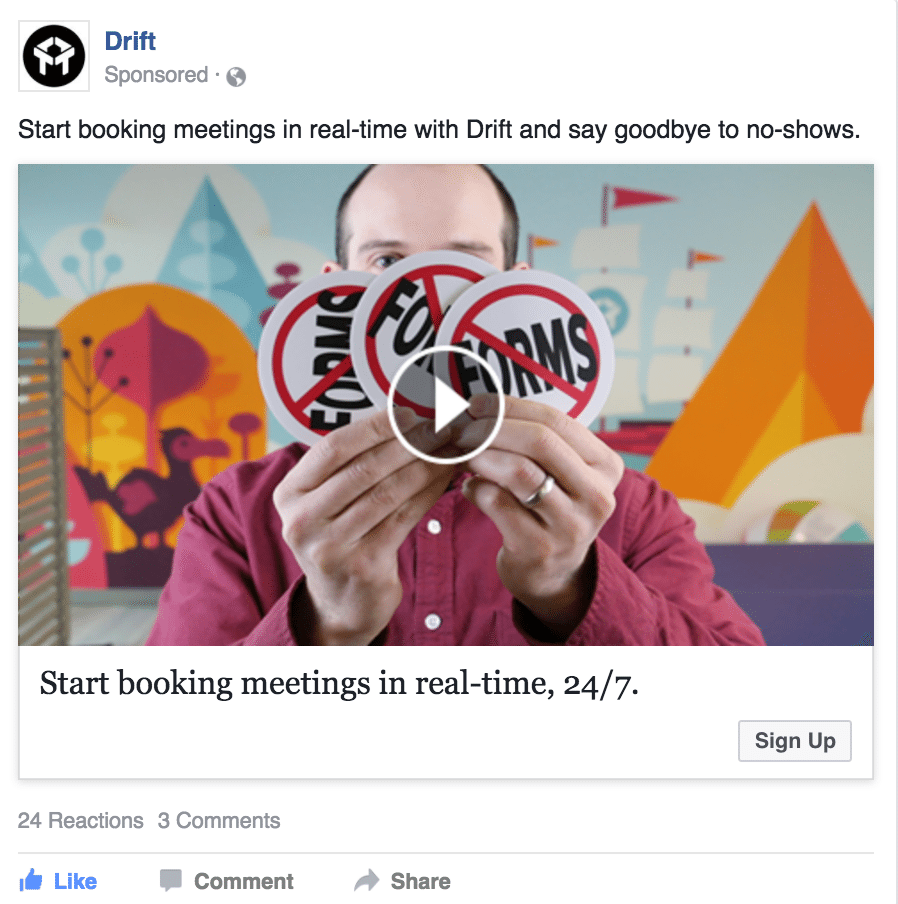The width and height of the screenshot is (898, 904).
Task: Click the orange mountain in the video background
Action: pyautogui.click(x=772, y=369)
